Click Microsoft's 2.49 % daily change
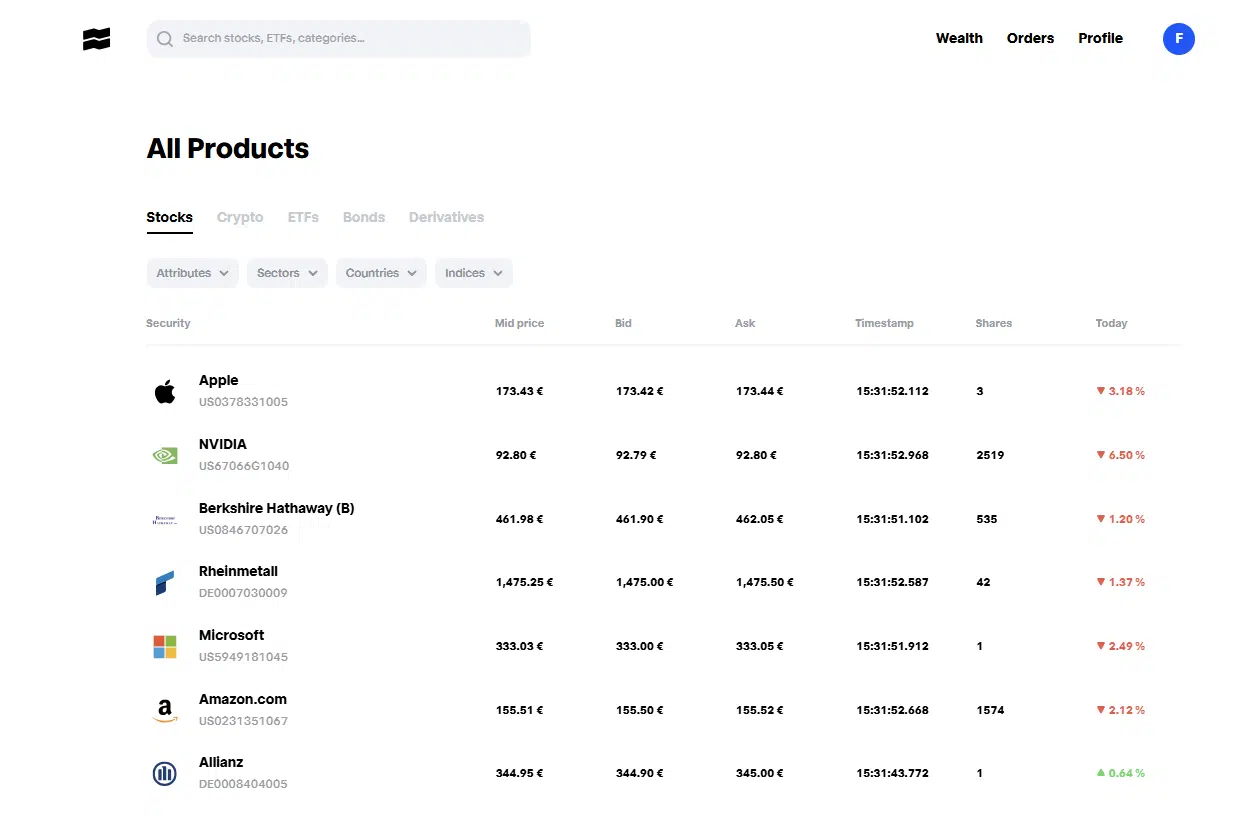The height and width of the screenshot is (819, 1238). tap(1120, 646)
